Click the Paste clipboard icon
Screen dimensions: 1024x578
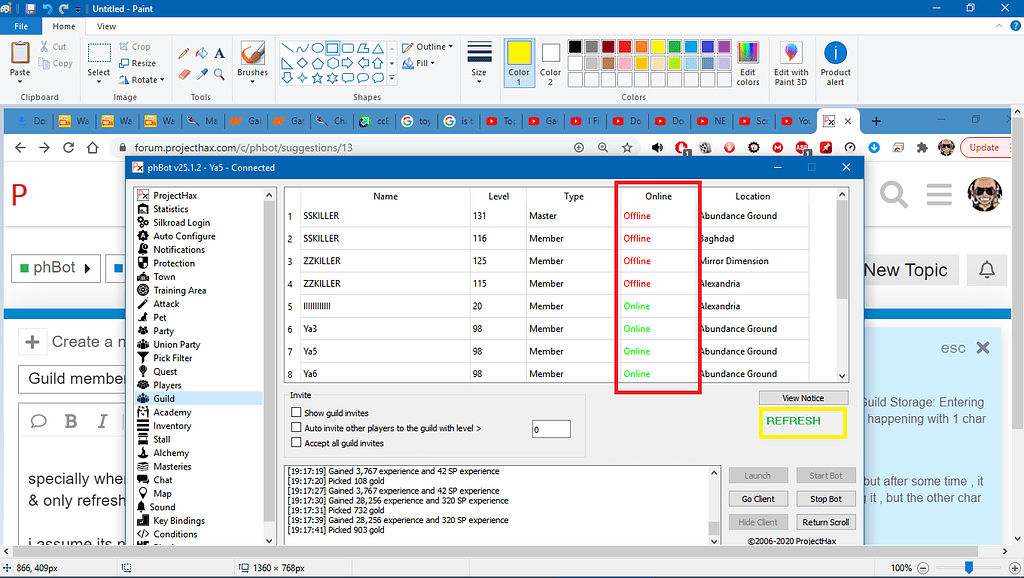point(20,53)
